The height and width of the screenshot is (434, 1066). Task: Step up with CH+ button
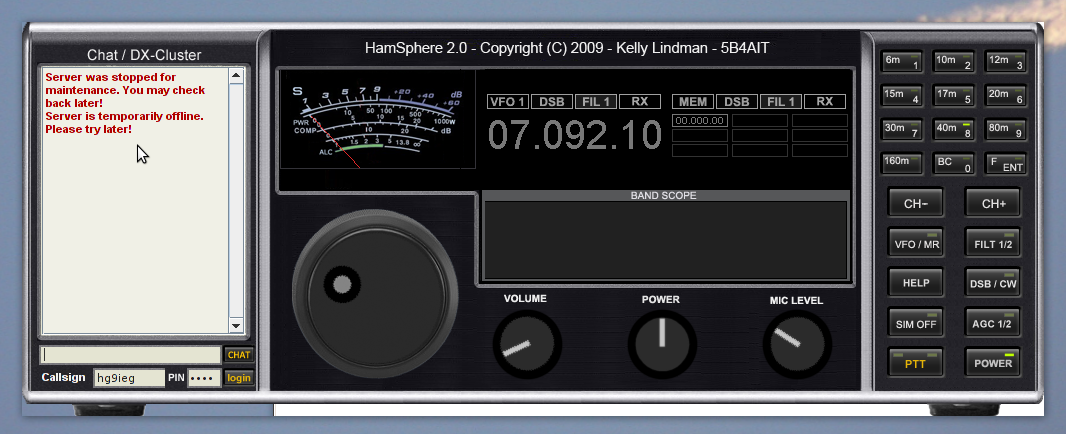[x=993, y=203]
